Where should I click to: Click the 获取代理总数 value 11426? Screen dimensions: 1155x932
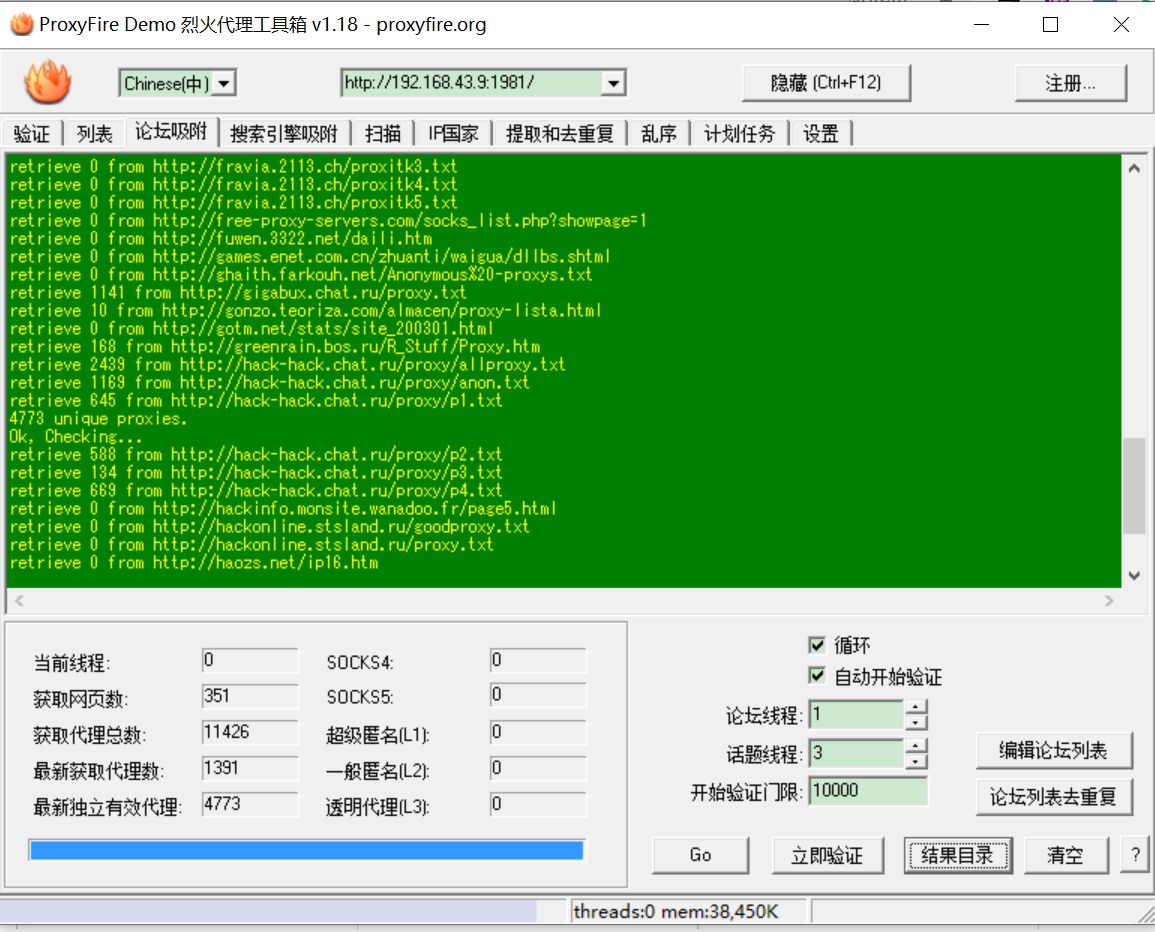point(250,732)
